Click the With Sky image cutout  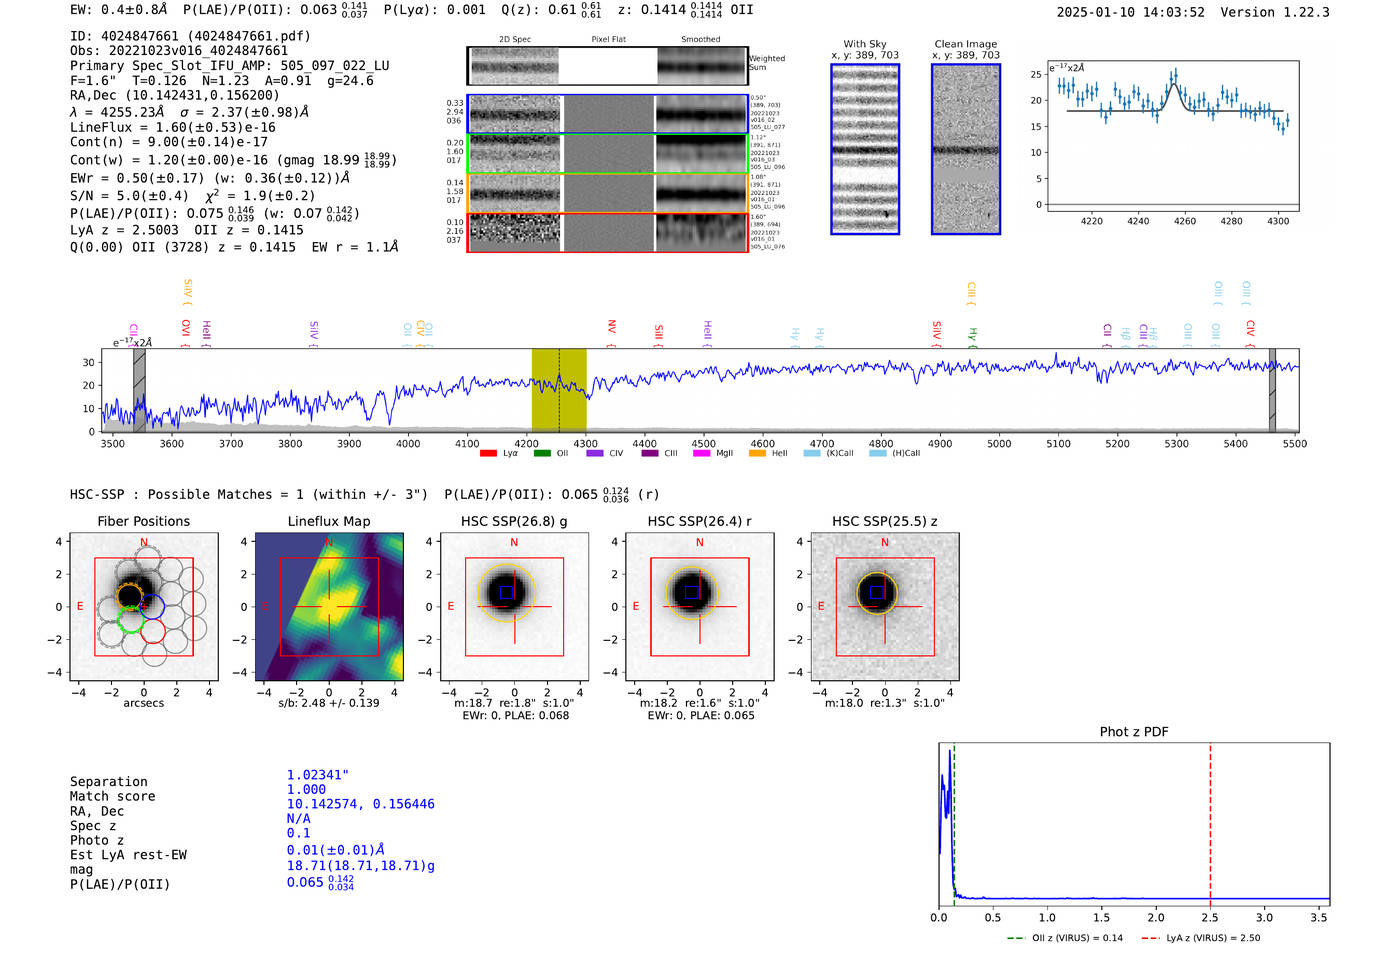865,149
